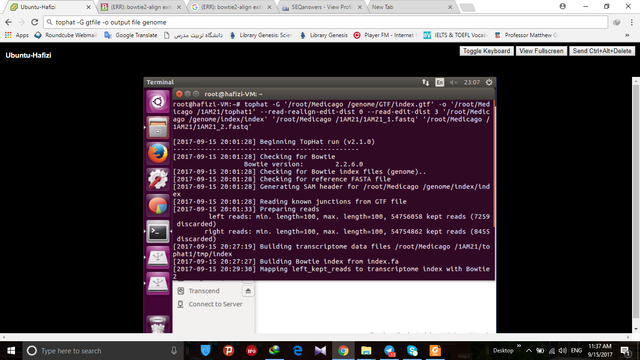Screen dimensions: 640x360
Task: Open Chrome three-dot menu
Action: click(x=631, y=22)
